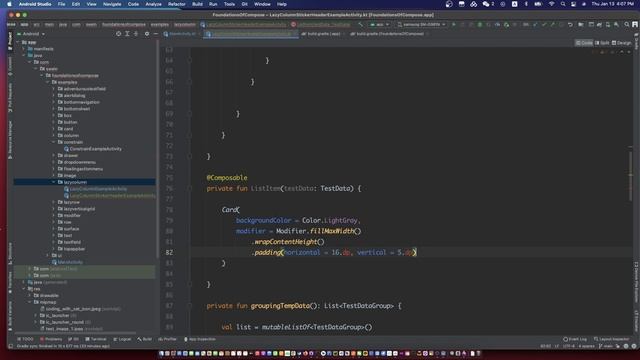The width and height of the screenshot is (640, 360).
Task: Click the editor vertical scrollbar
Action: (x=630, y=176)
